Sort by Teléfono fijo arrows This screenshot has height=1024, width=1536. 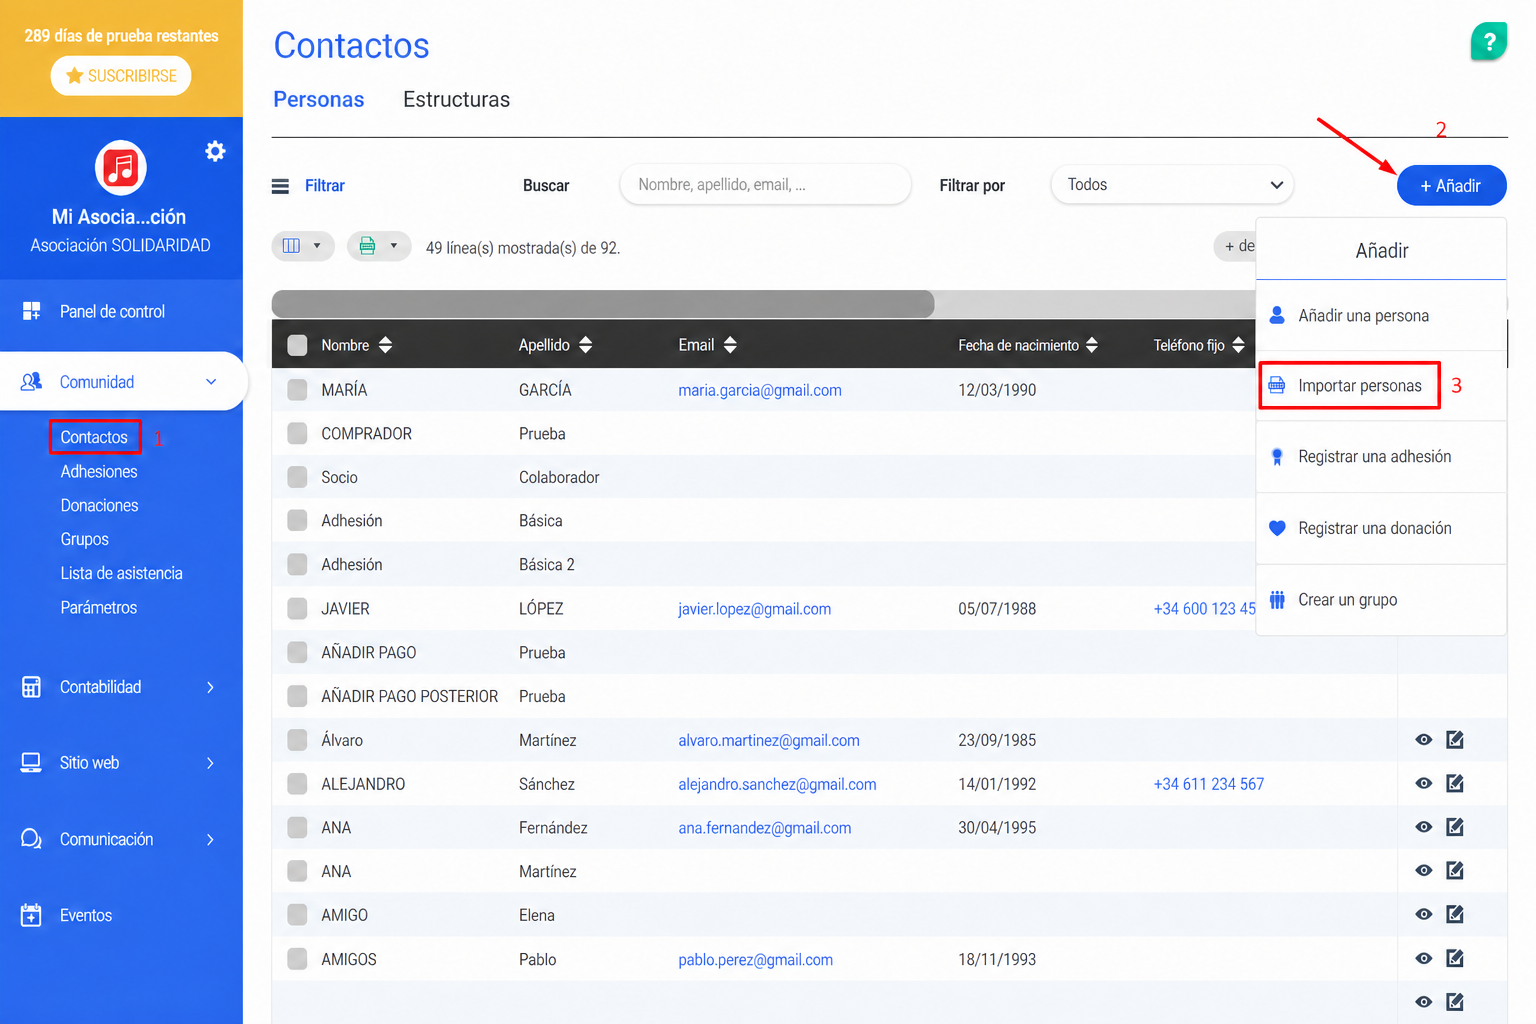click(x=1239, y=345)
